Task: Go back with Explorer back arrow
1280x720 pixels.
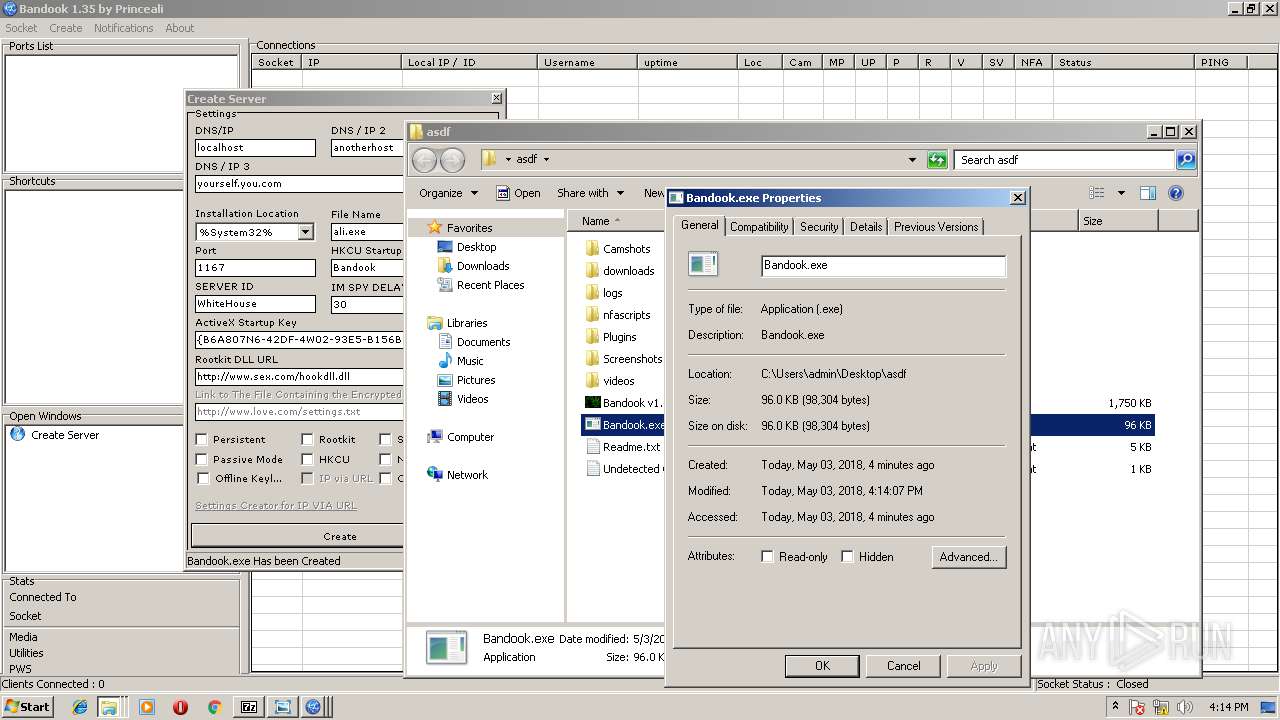Action: pyautogui.click(x=424, y=160)
